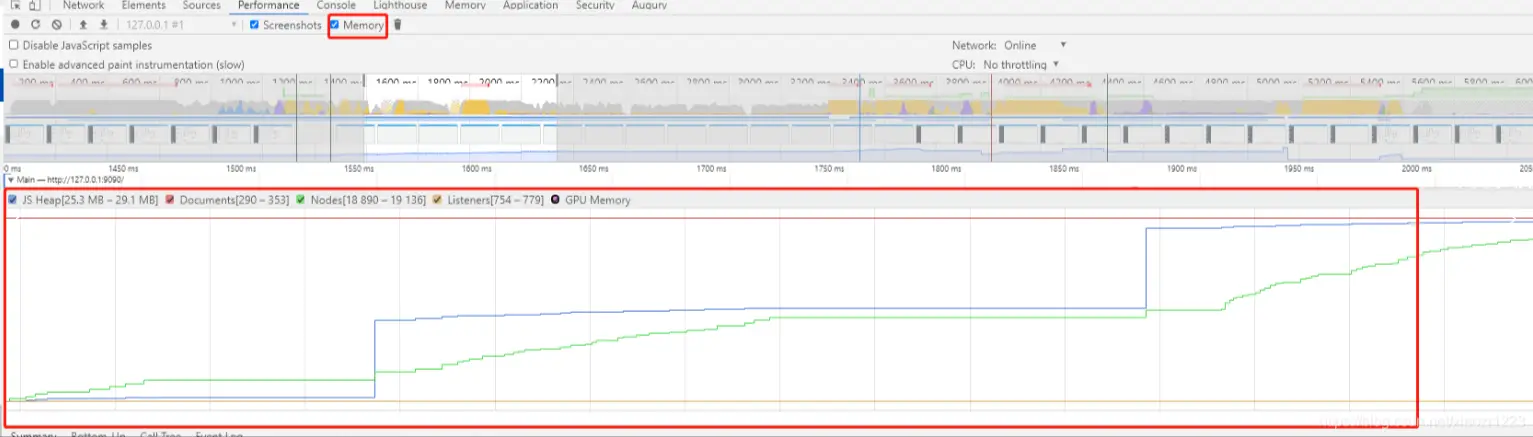1533x437 pixels.
Task: Open the 127.0.0.1 #1 recording selector
Action: tap(181, 25)
